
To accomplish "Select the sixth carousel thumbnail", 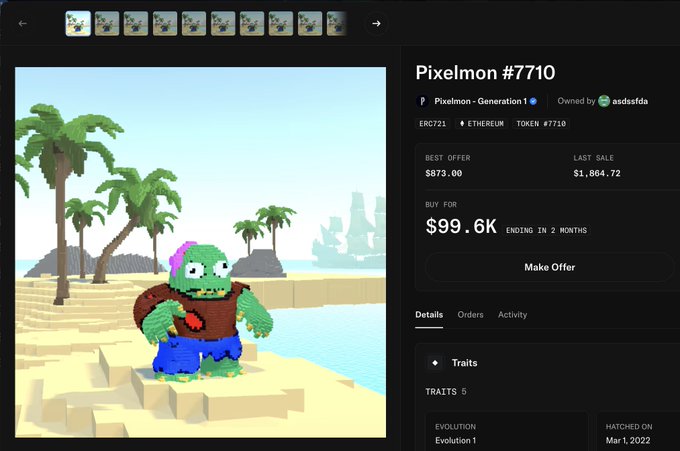I will click(x=223, y=23).
